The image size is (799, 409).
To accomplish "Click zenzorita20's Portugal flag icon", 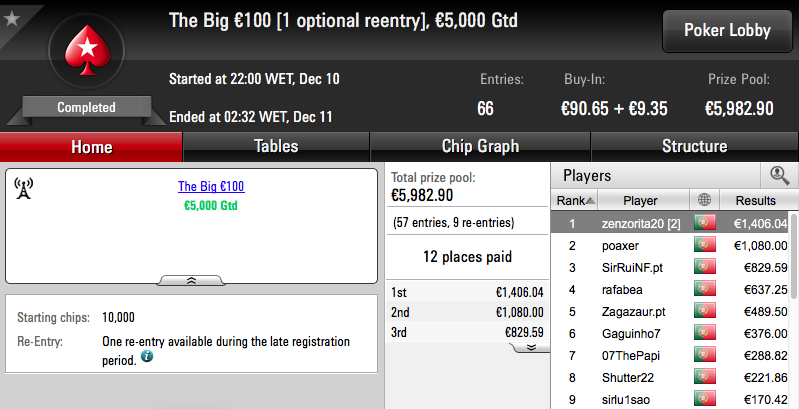I will (704, 223).
